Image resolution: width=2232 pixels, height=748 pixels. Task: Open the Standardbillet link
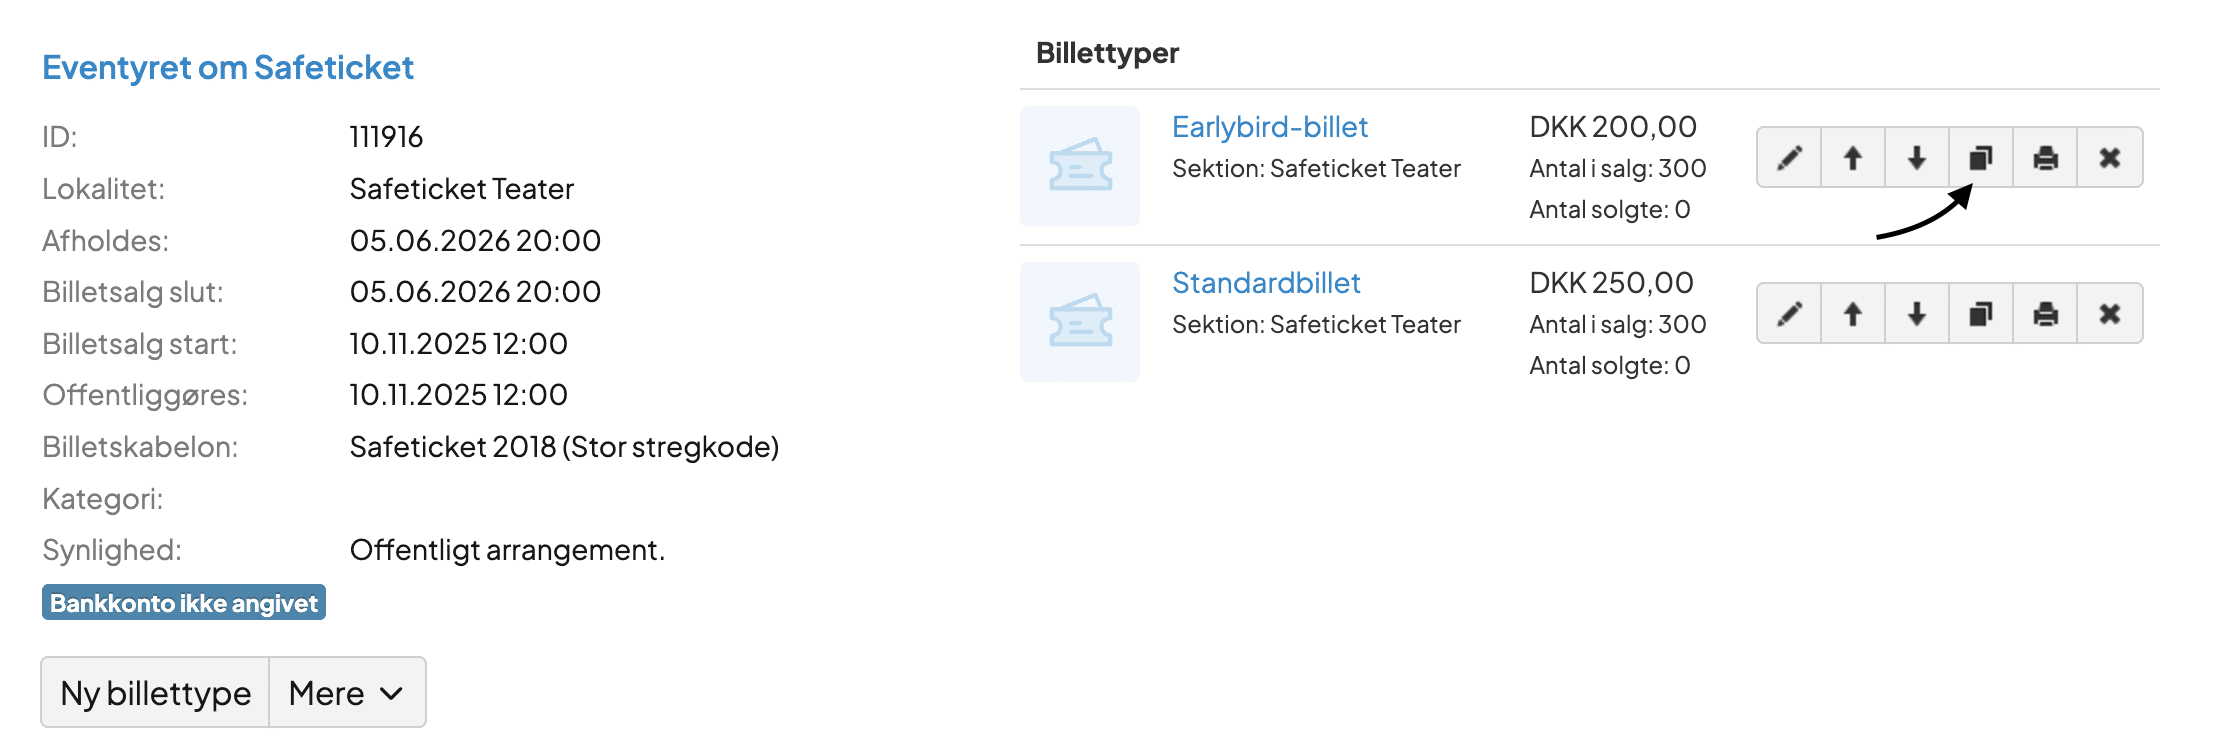1266,283
